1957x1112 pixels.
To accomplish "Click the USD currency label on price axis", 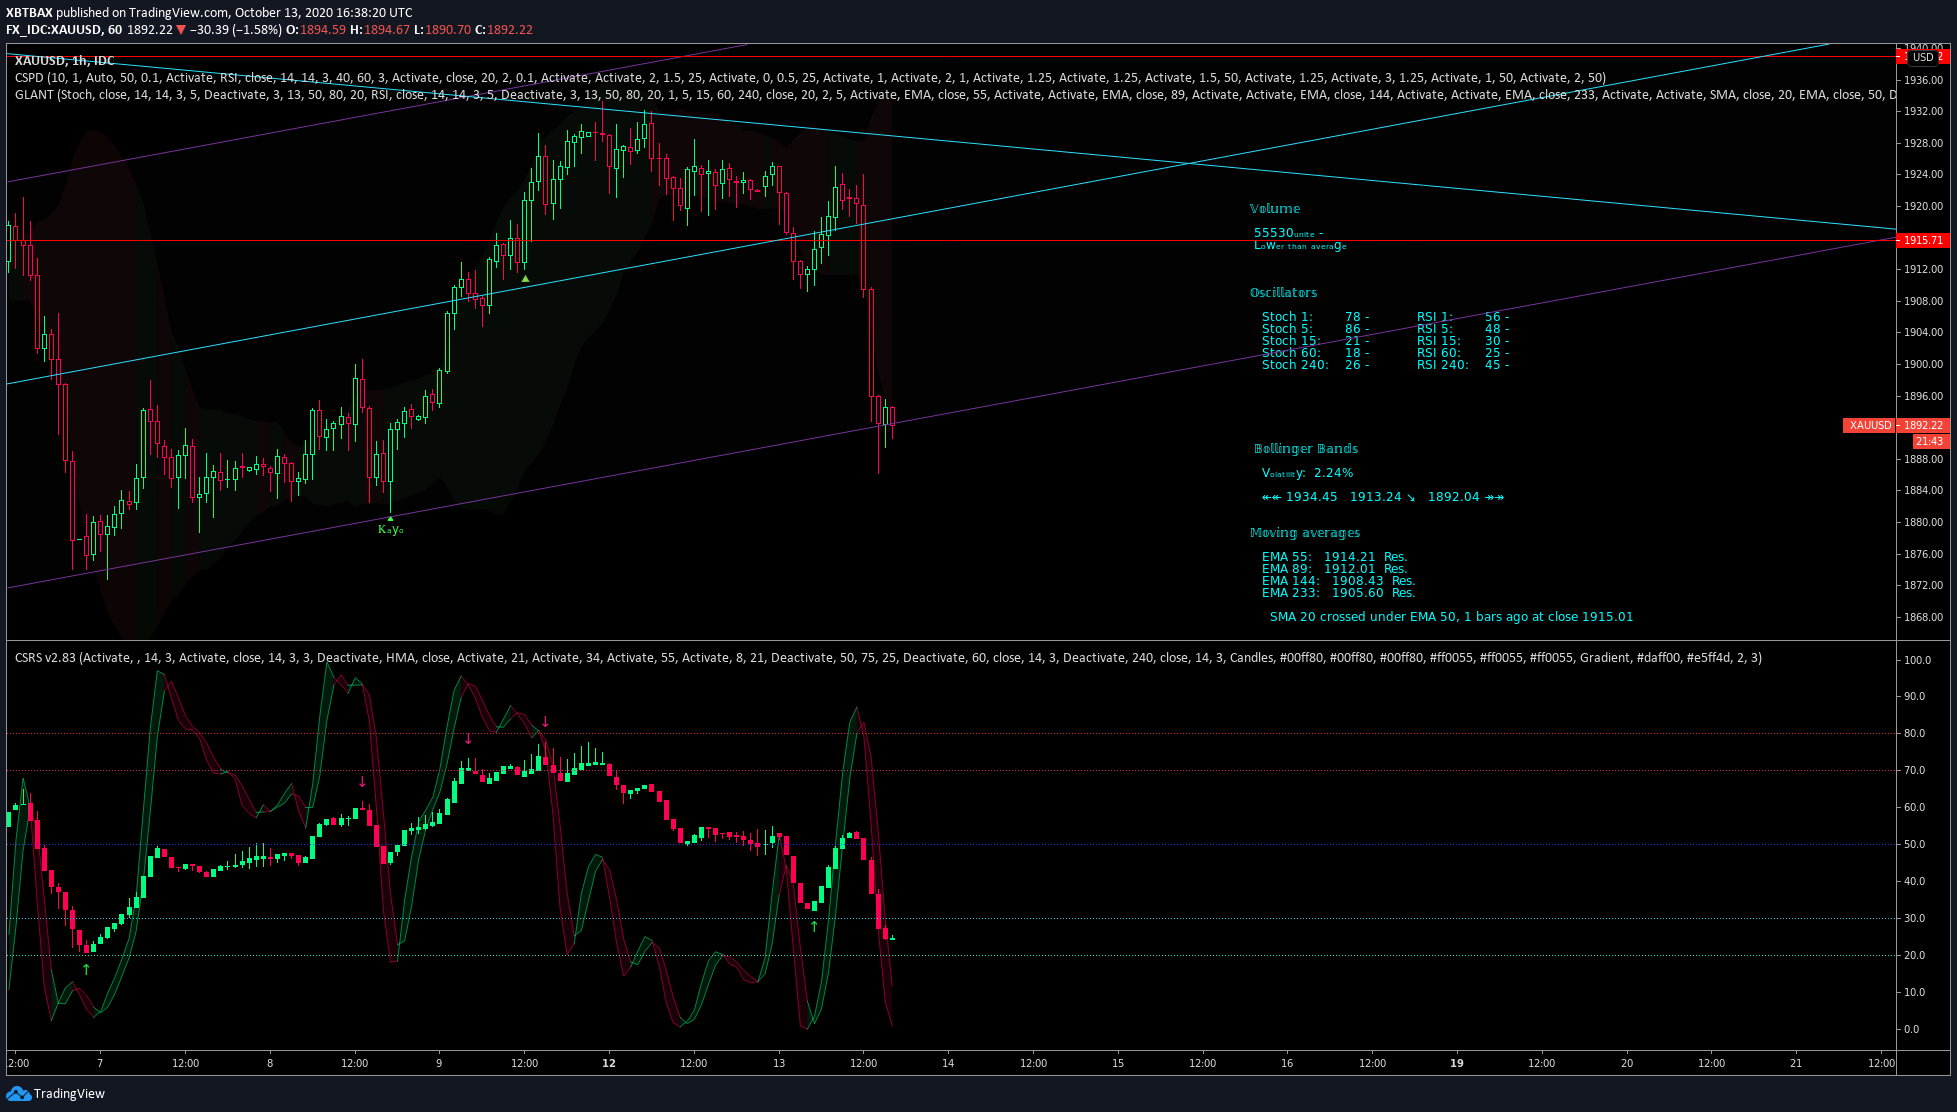I will pyautogui.click(x=1923, y=57).
